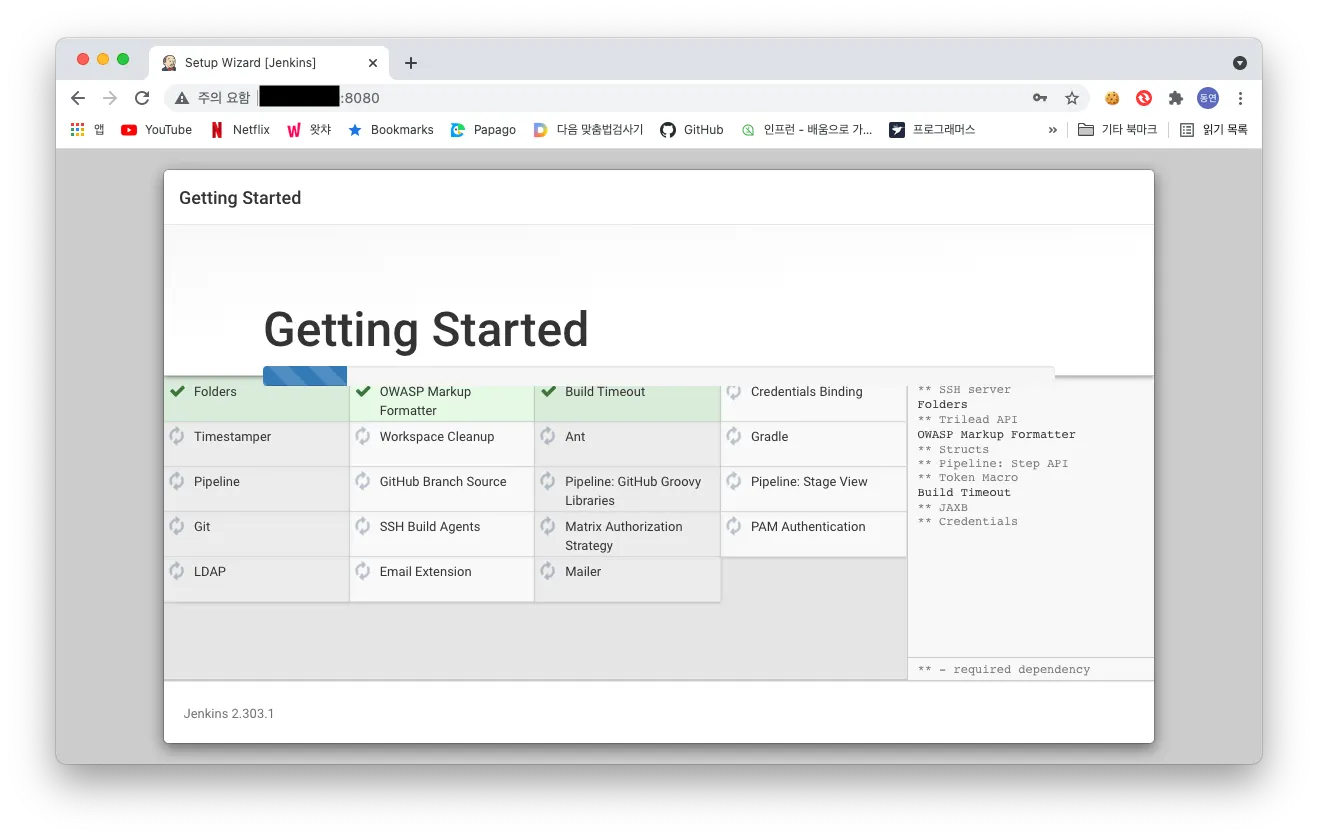The image size is (1318, 838).
Task: Open the Netflix bookmark
Action: coord(240,130)
